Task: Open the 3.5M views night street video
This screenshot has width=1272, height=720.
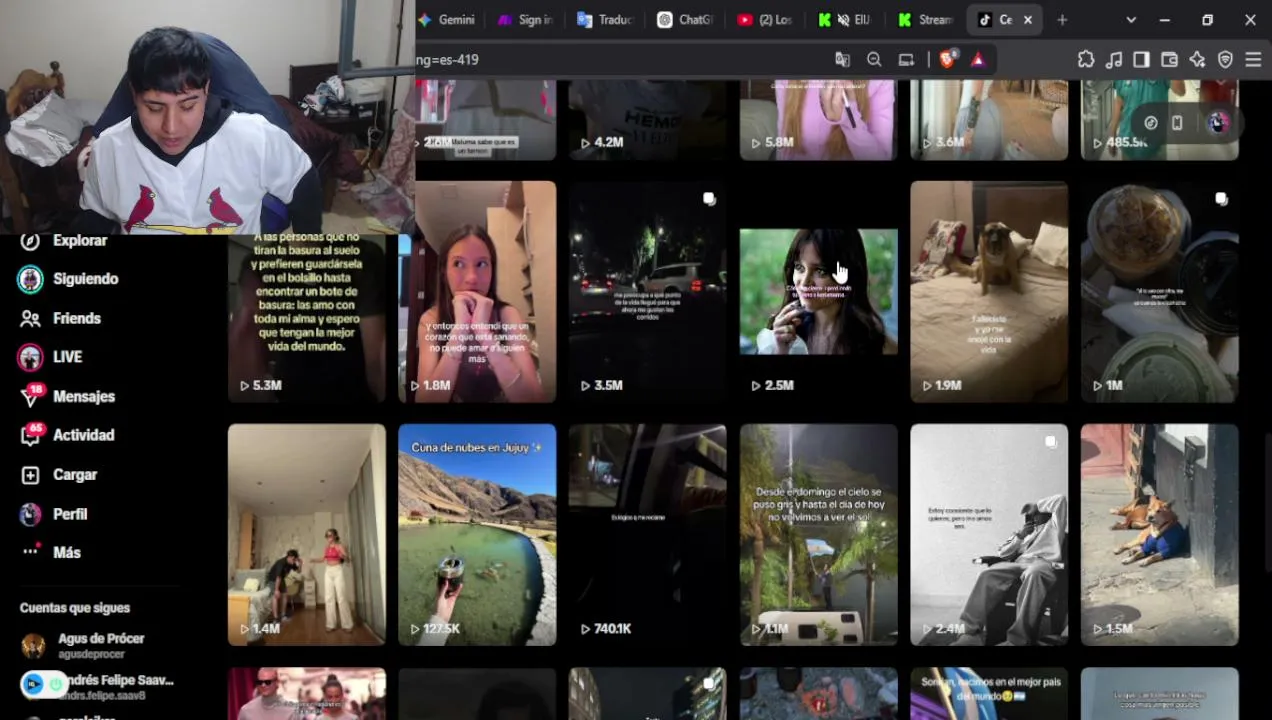Action: [x=648, y=292]
